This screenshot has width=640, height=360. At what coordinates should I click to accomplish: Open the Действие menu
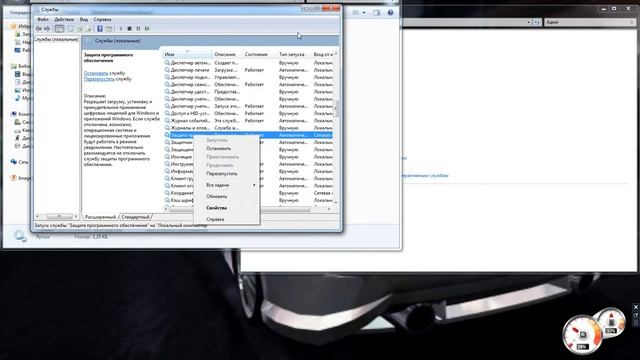pyautogui.click(x=64, y=19)
